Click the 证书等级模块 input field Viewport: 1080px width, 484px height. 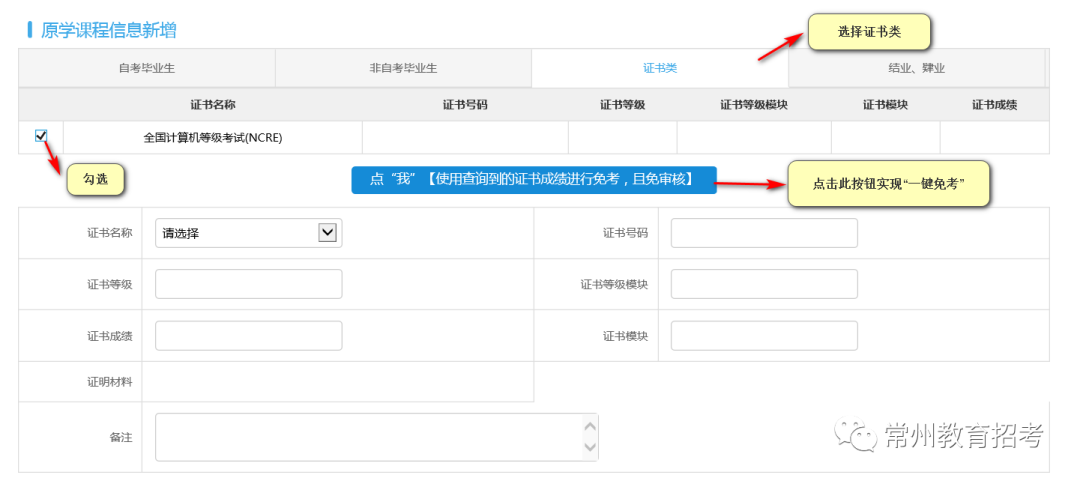tap(764, 284)
